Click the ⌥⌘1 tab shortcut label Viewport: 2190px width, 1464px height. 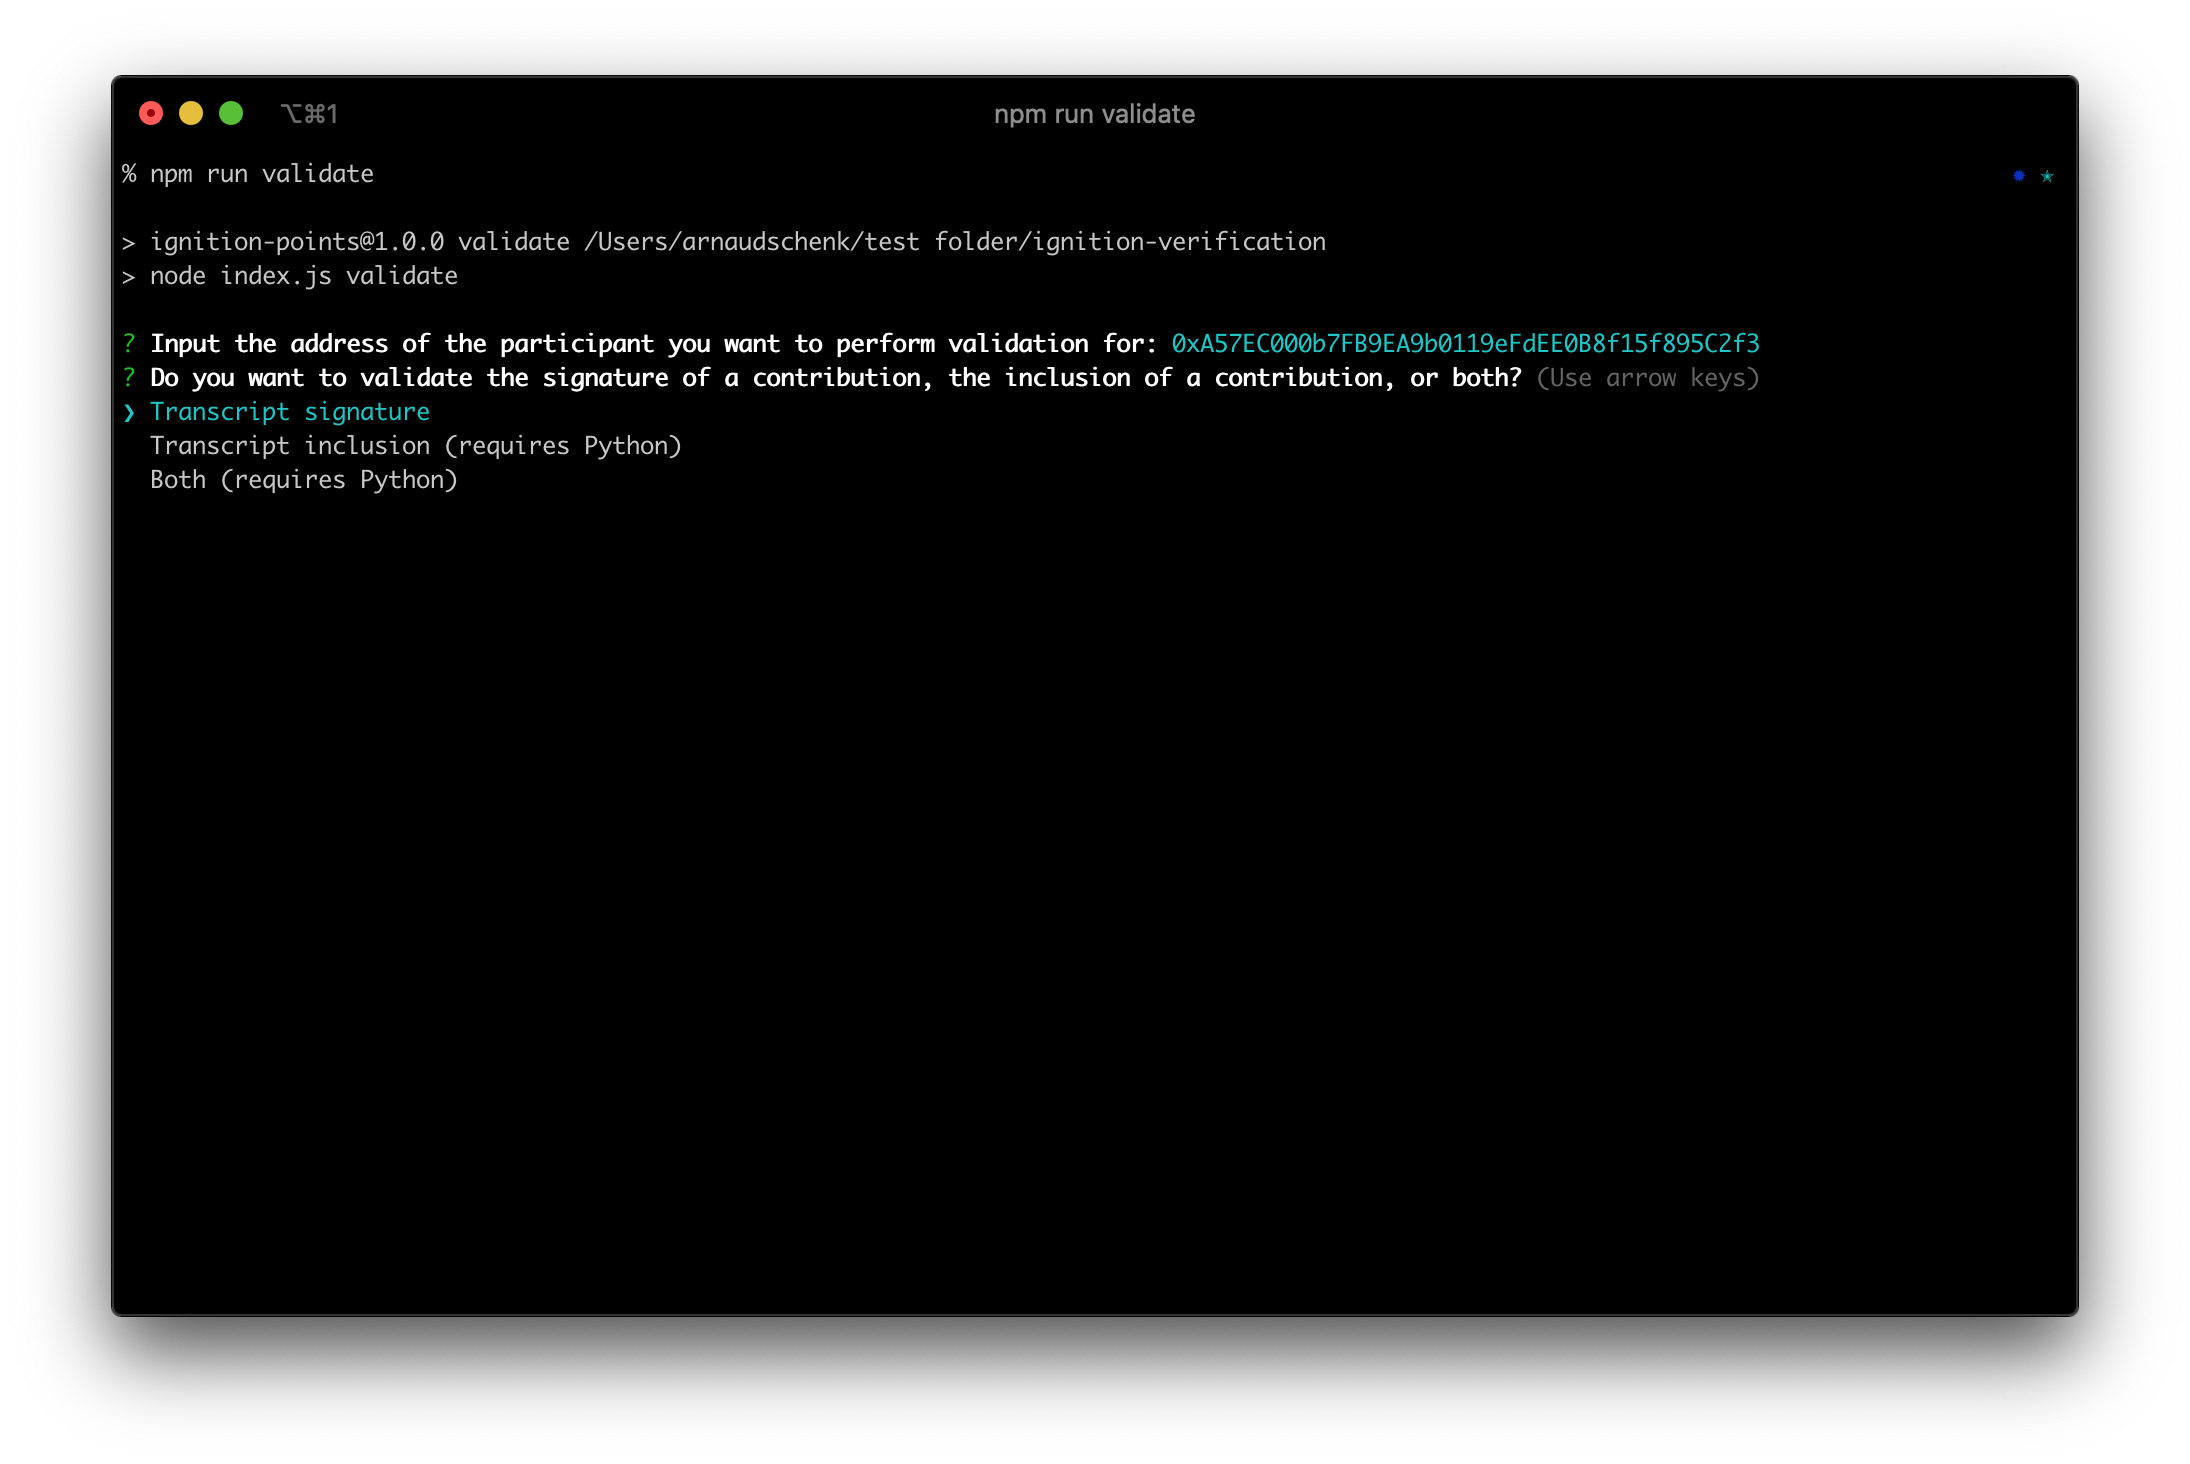[309, 114]
